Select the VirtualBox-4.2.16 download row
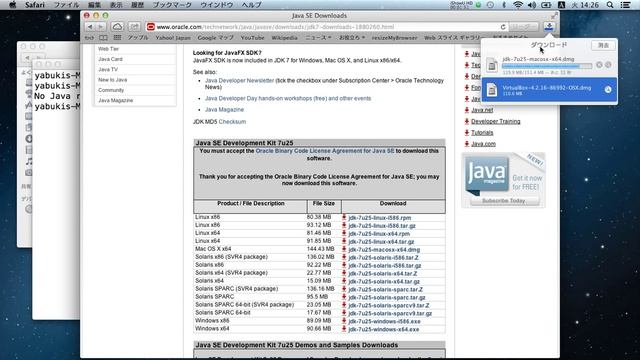 click(549, 90)
